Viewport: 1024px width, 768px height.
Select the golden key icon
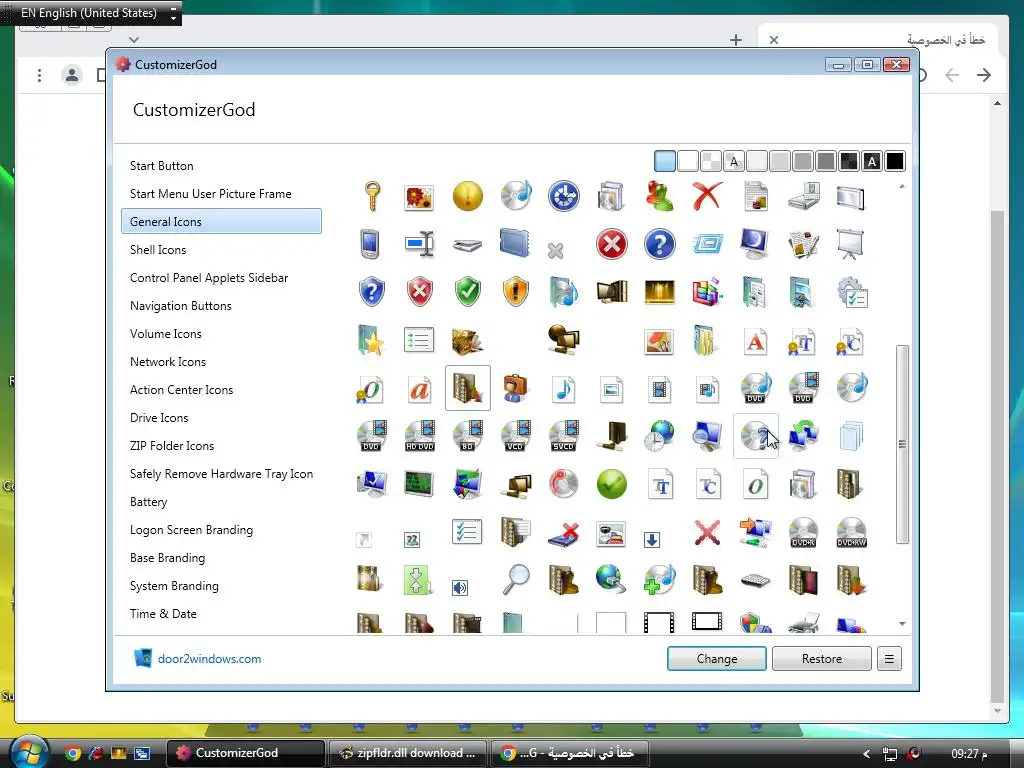pyautogui.click(x=372, y=197)
